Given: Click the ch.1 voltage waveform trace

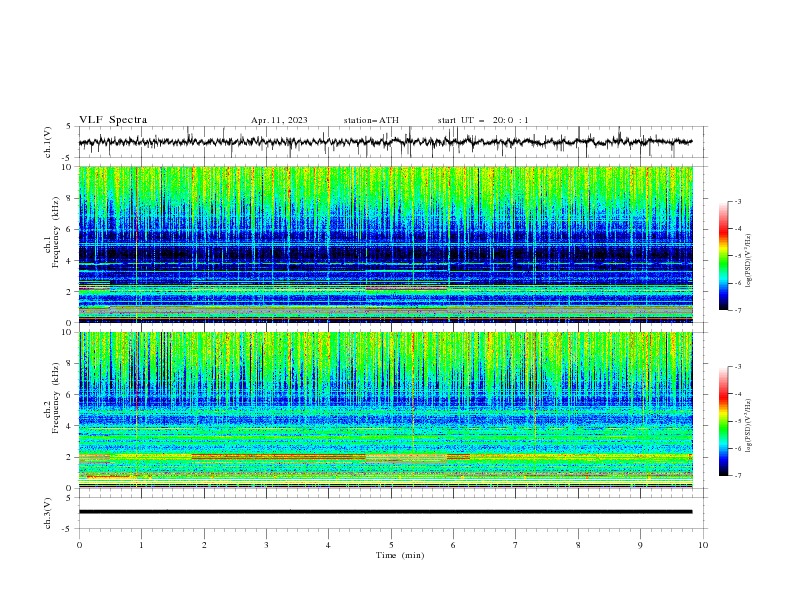Looking at the screenshot, I should [385, 142].
